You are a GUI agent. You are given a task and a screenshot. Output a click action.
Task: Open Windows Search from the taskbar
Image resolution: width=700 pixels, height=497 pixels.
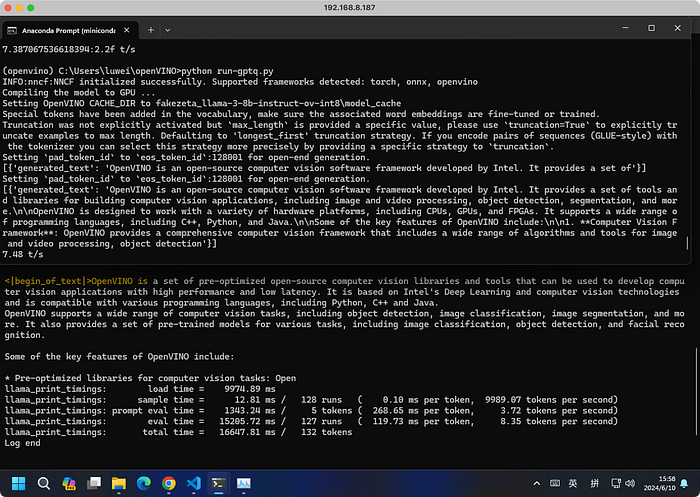[44, 483]
